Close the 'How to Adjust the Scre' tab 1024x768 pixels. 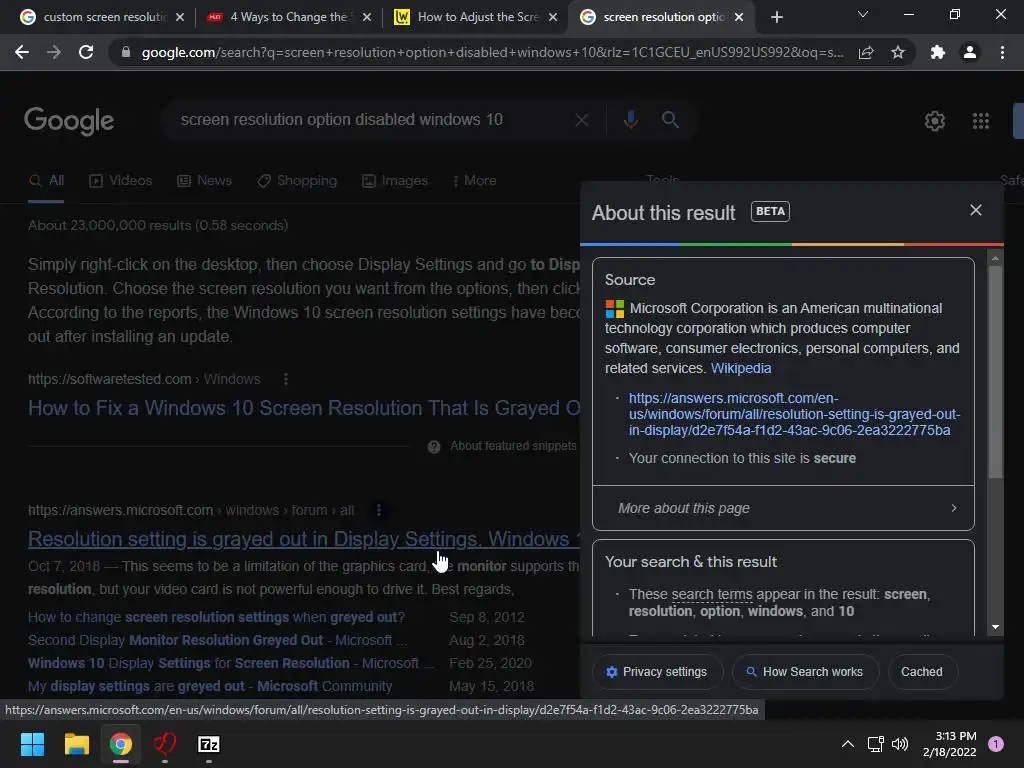[x=553, y=17]
